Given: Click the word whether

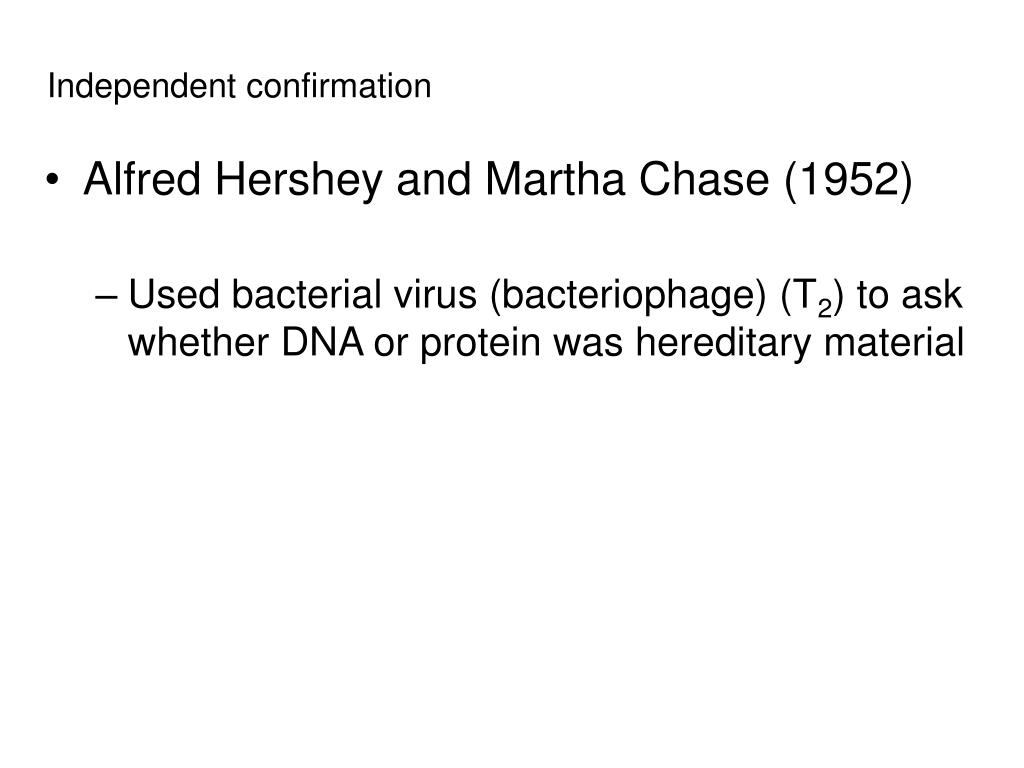Looking at the screenshot, I should 199,342.
